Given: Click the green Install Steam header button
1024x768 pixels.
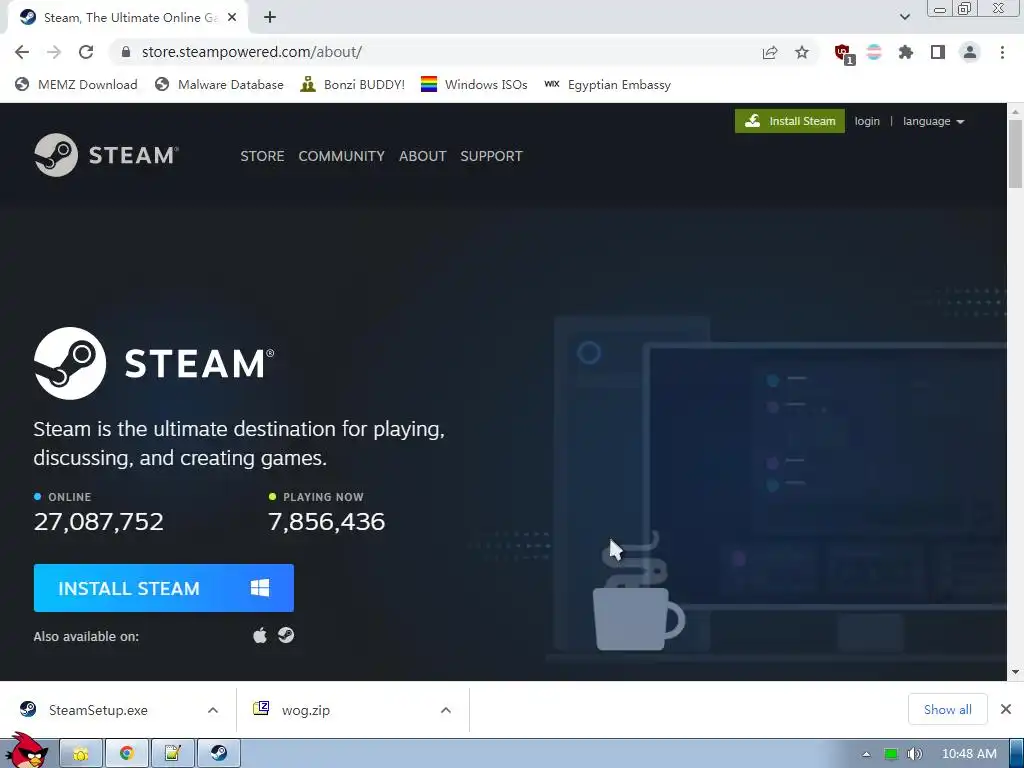Looking at the screenshot, I should pos(790,121).
